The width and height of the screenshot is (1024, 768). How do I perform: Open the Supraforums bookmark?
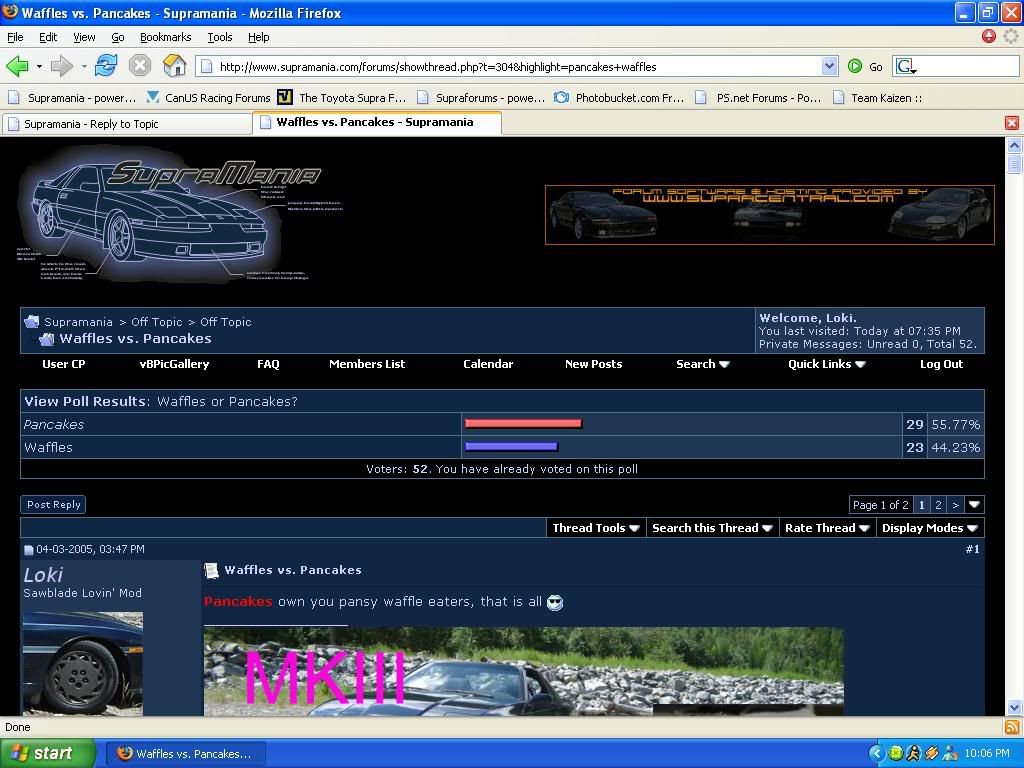(x=481, y=98)
